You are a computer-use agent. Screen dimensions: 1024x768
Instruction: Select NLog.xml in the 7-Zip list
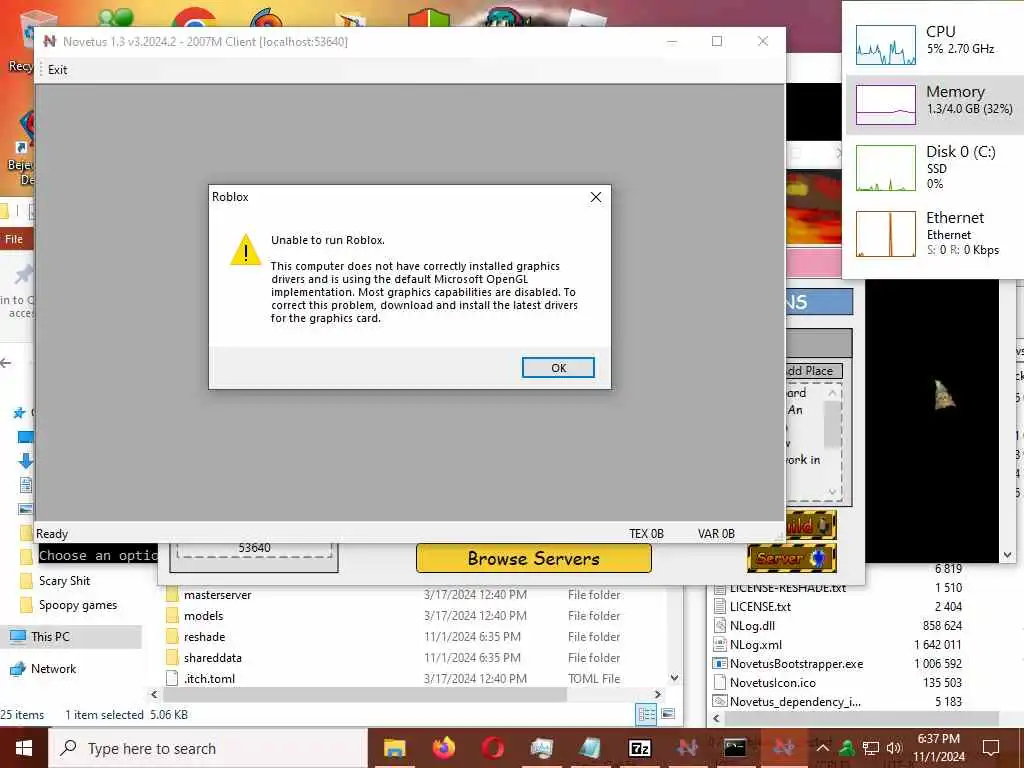pyautogui.click(x=756, y=645)
